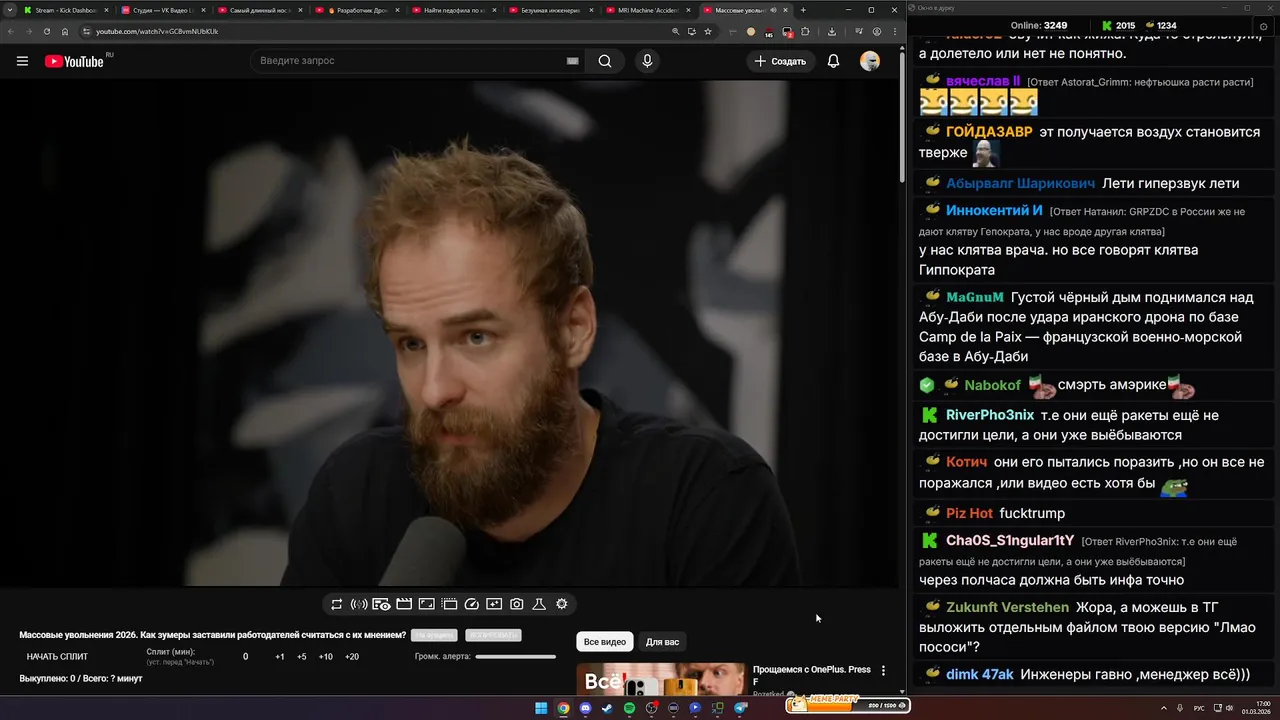This screenshot has width=1280, height=720.
Task: Click username 'RiverPho3nix' in chat
Action: coord(990,415)
